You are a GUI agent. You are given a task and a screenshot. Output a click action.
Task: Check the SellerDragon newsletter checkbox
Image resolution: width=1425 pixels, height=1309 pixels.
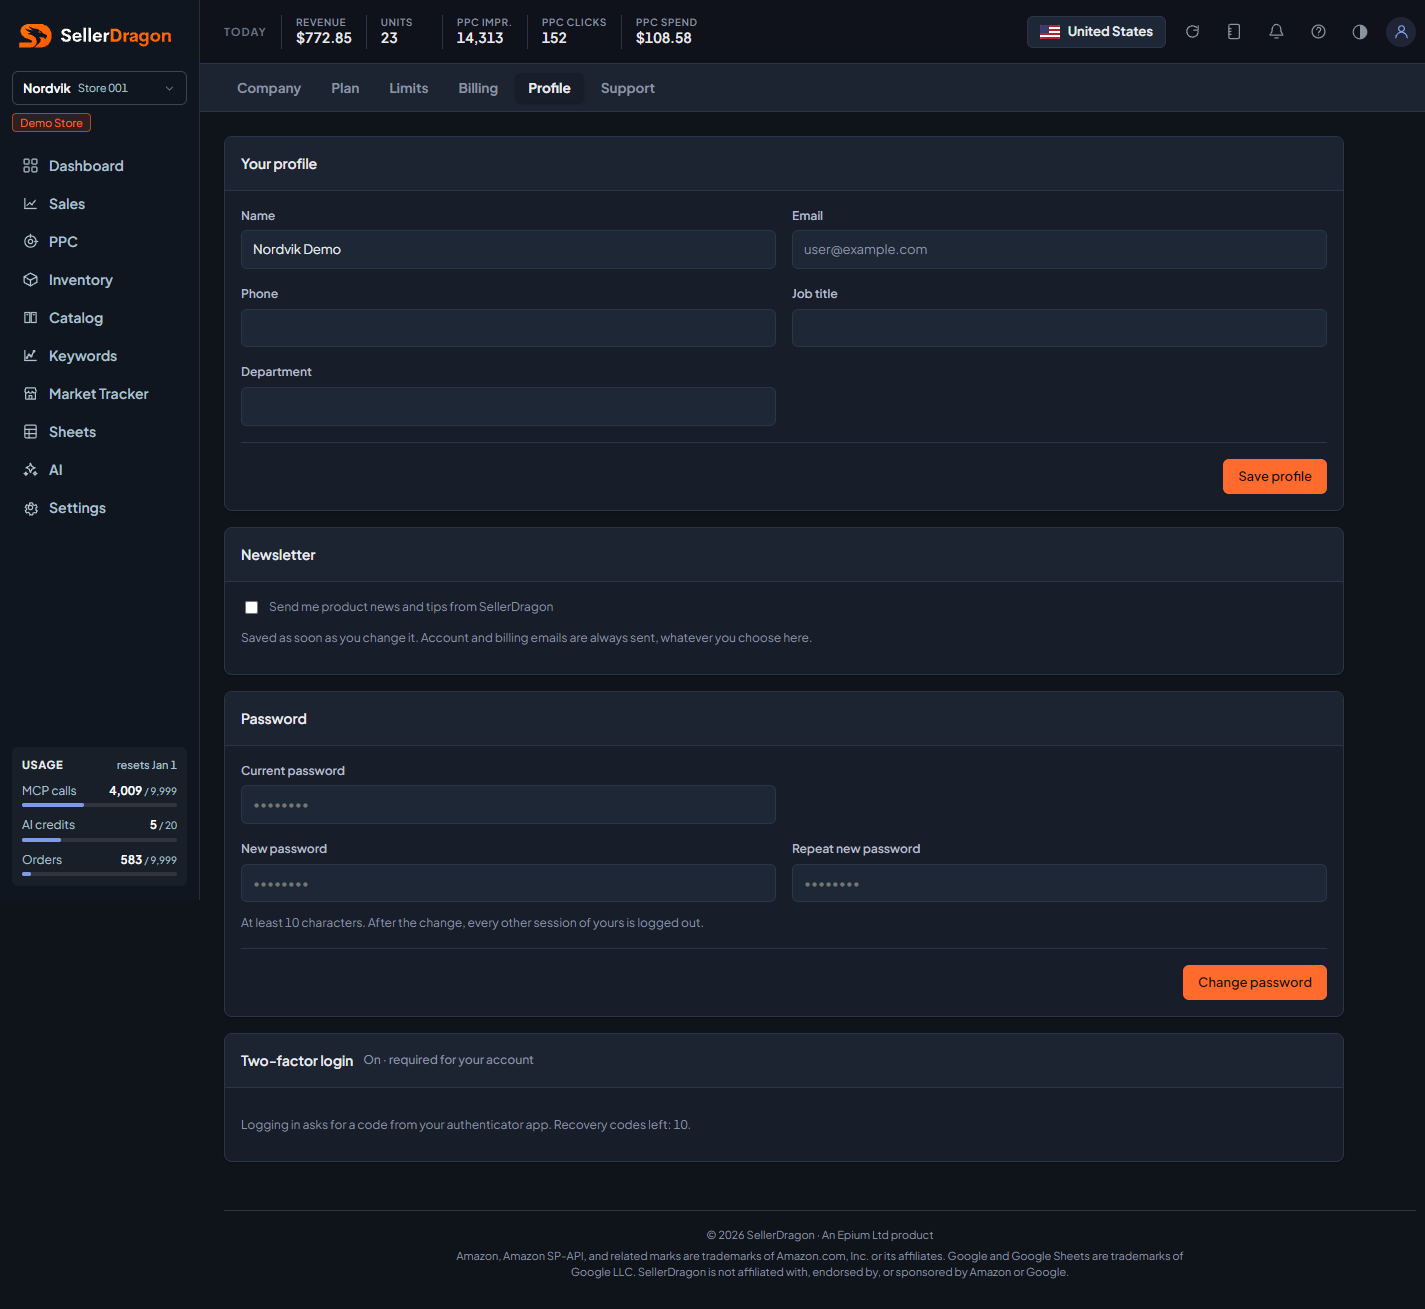(x=252, y=608)
